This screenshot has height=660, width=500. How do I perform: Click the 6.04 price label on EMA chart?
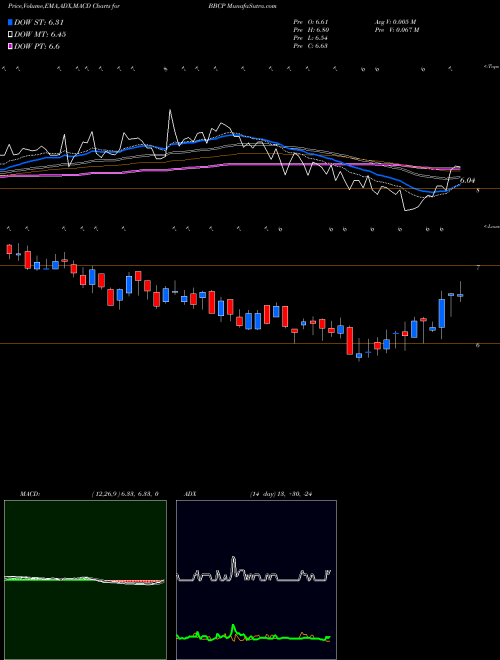(468, 181)
